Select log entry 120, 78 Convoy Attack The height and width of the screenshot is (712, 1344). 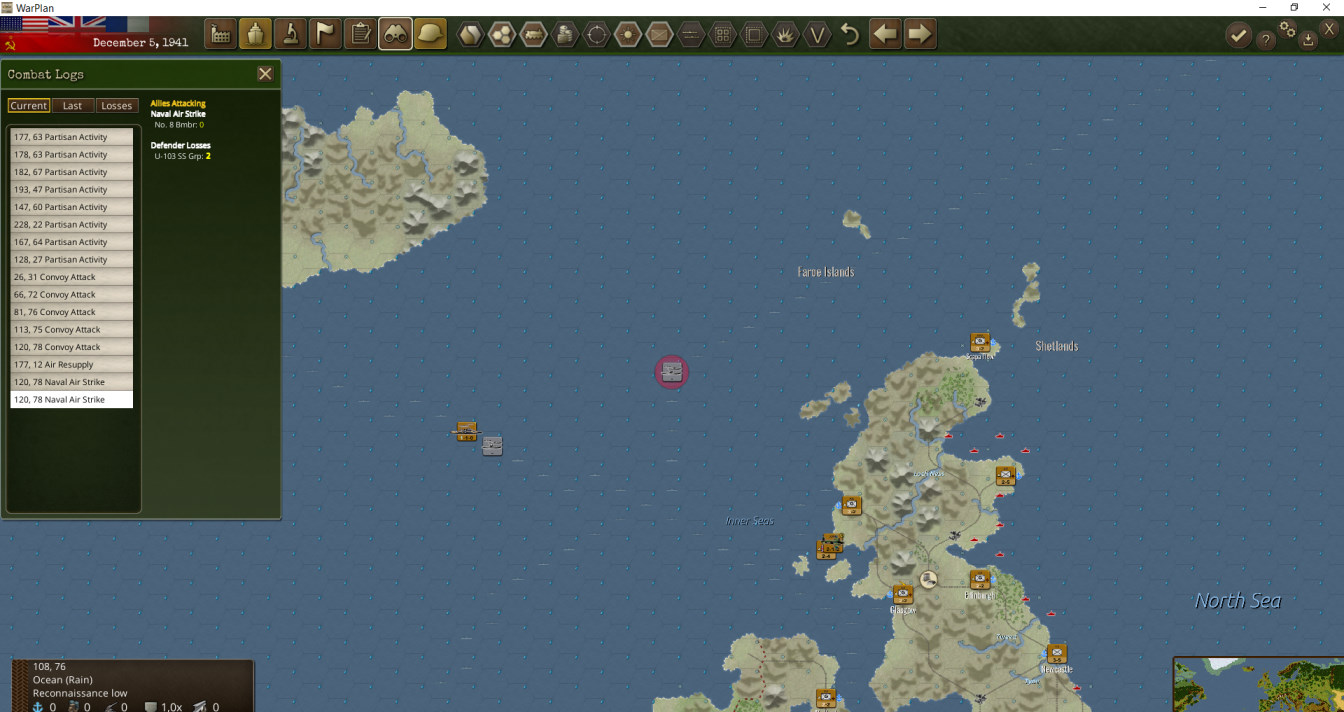click(x=71, y=347)
